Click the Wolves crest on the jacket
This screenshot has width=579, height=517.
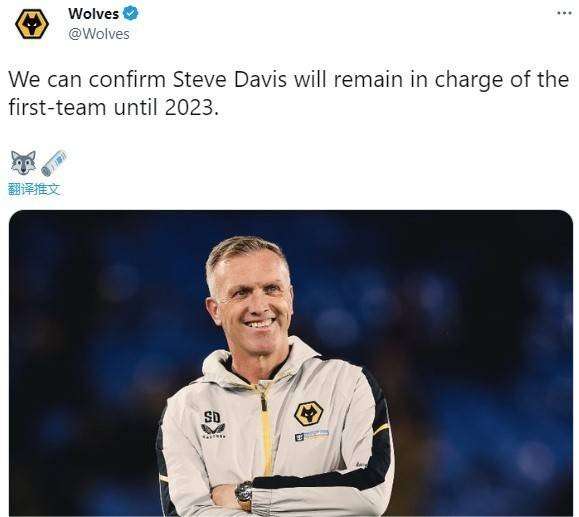(x=309, y=414)
